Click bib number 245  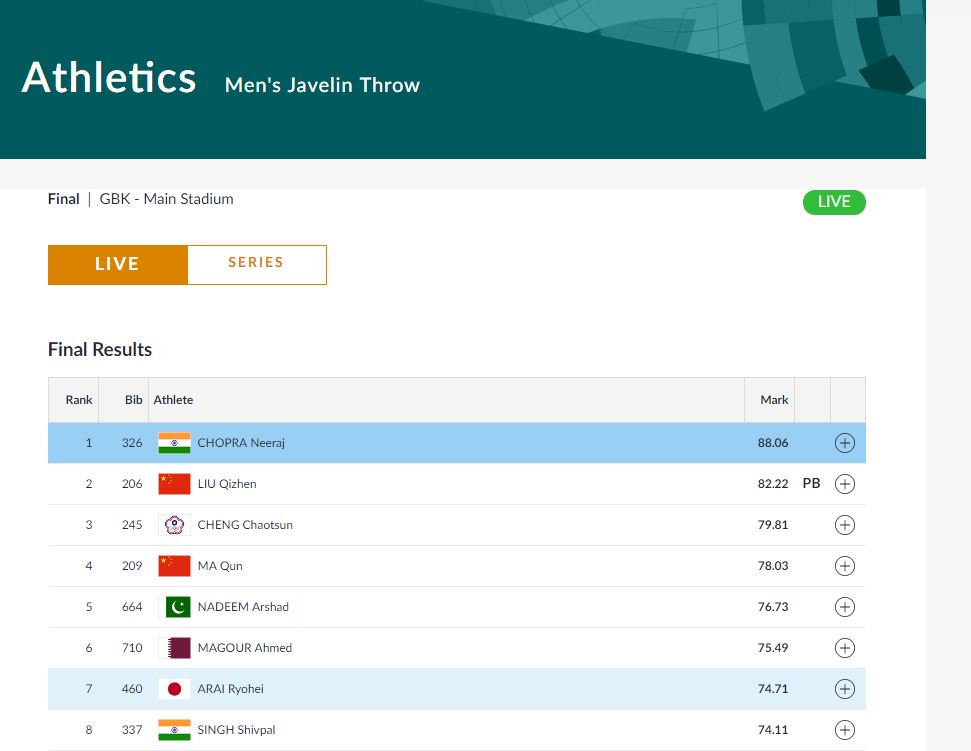coord(132,525)
